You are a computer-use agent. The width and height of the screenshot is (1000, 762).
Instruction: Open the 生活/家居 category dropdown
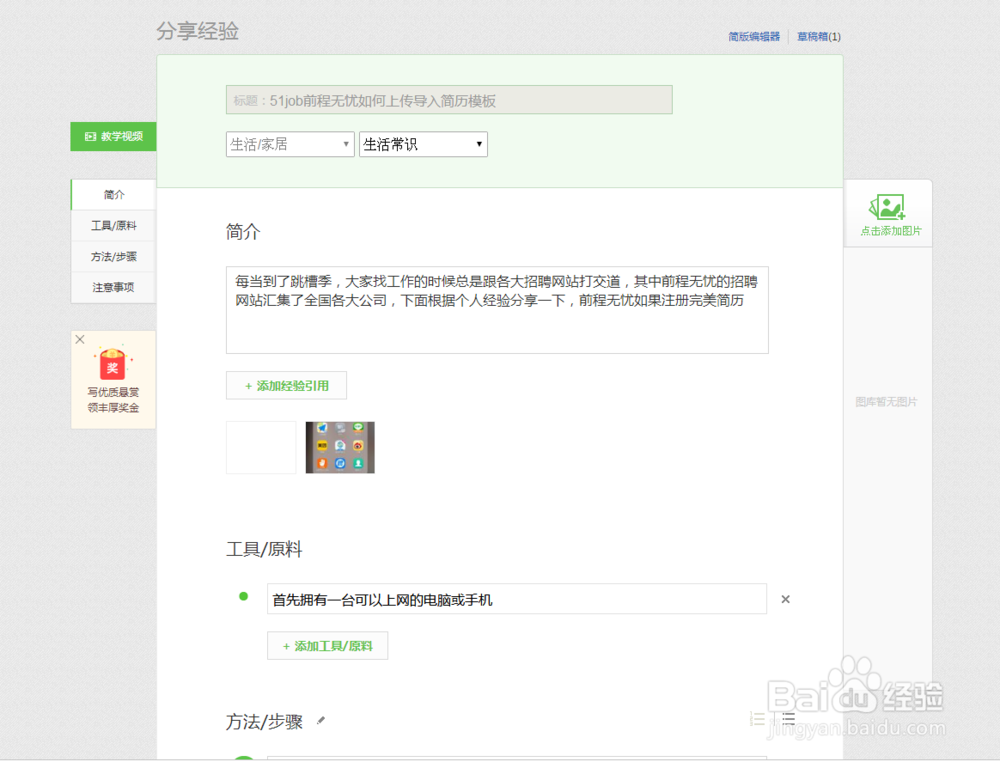[290, 144]
